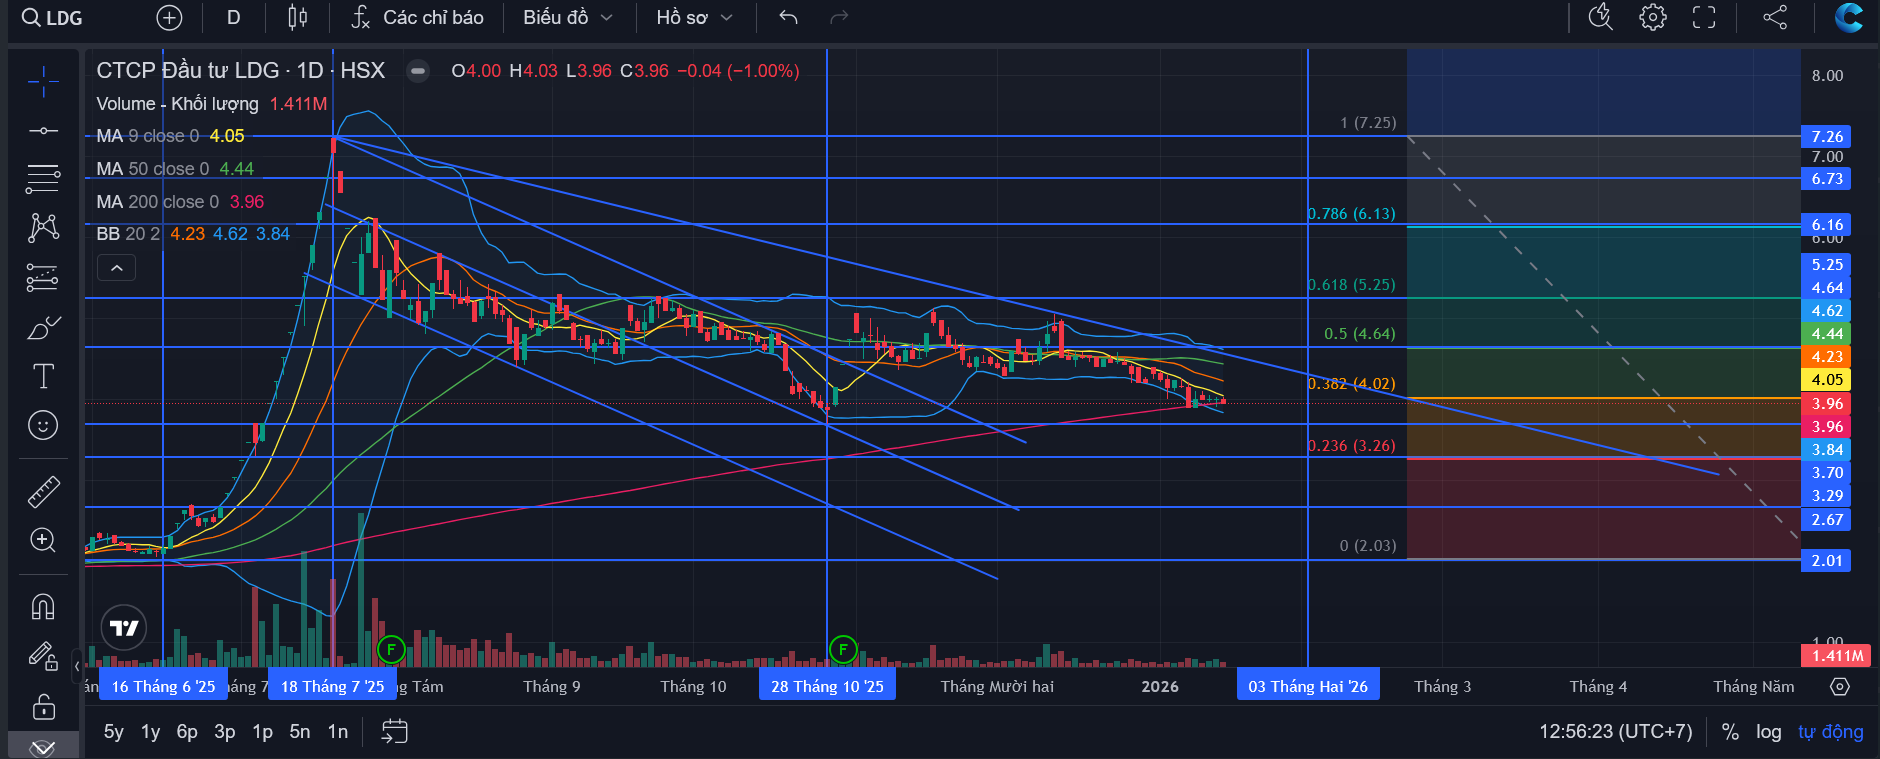
Task: Select the brush drawing tool
Action: click(x=43, y=327)
